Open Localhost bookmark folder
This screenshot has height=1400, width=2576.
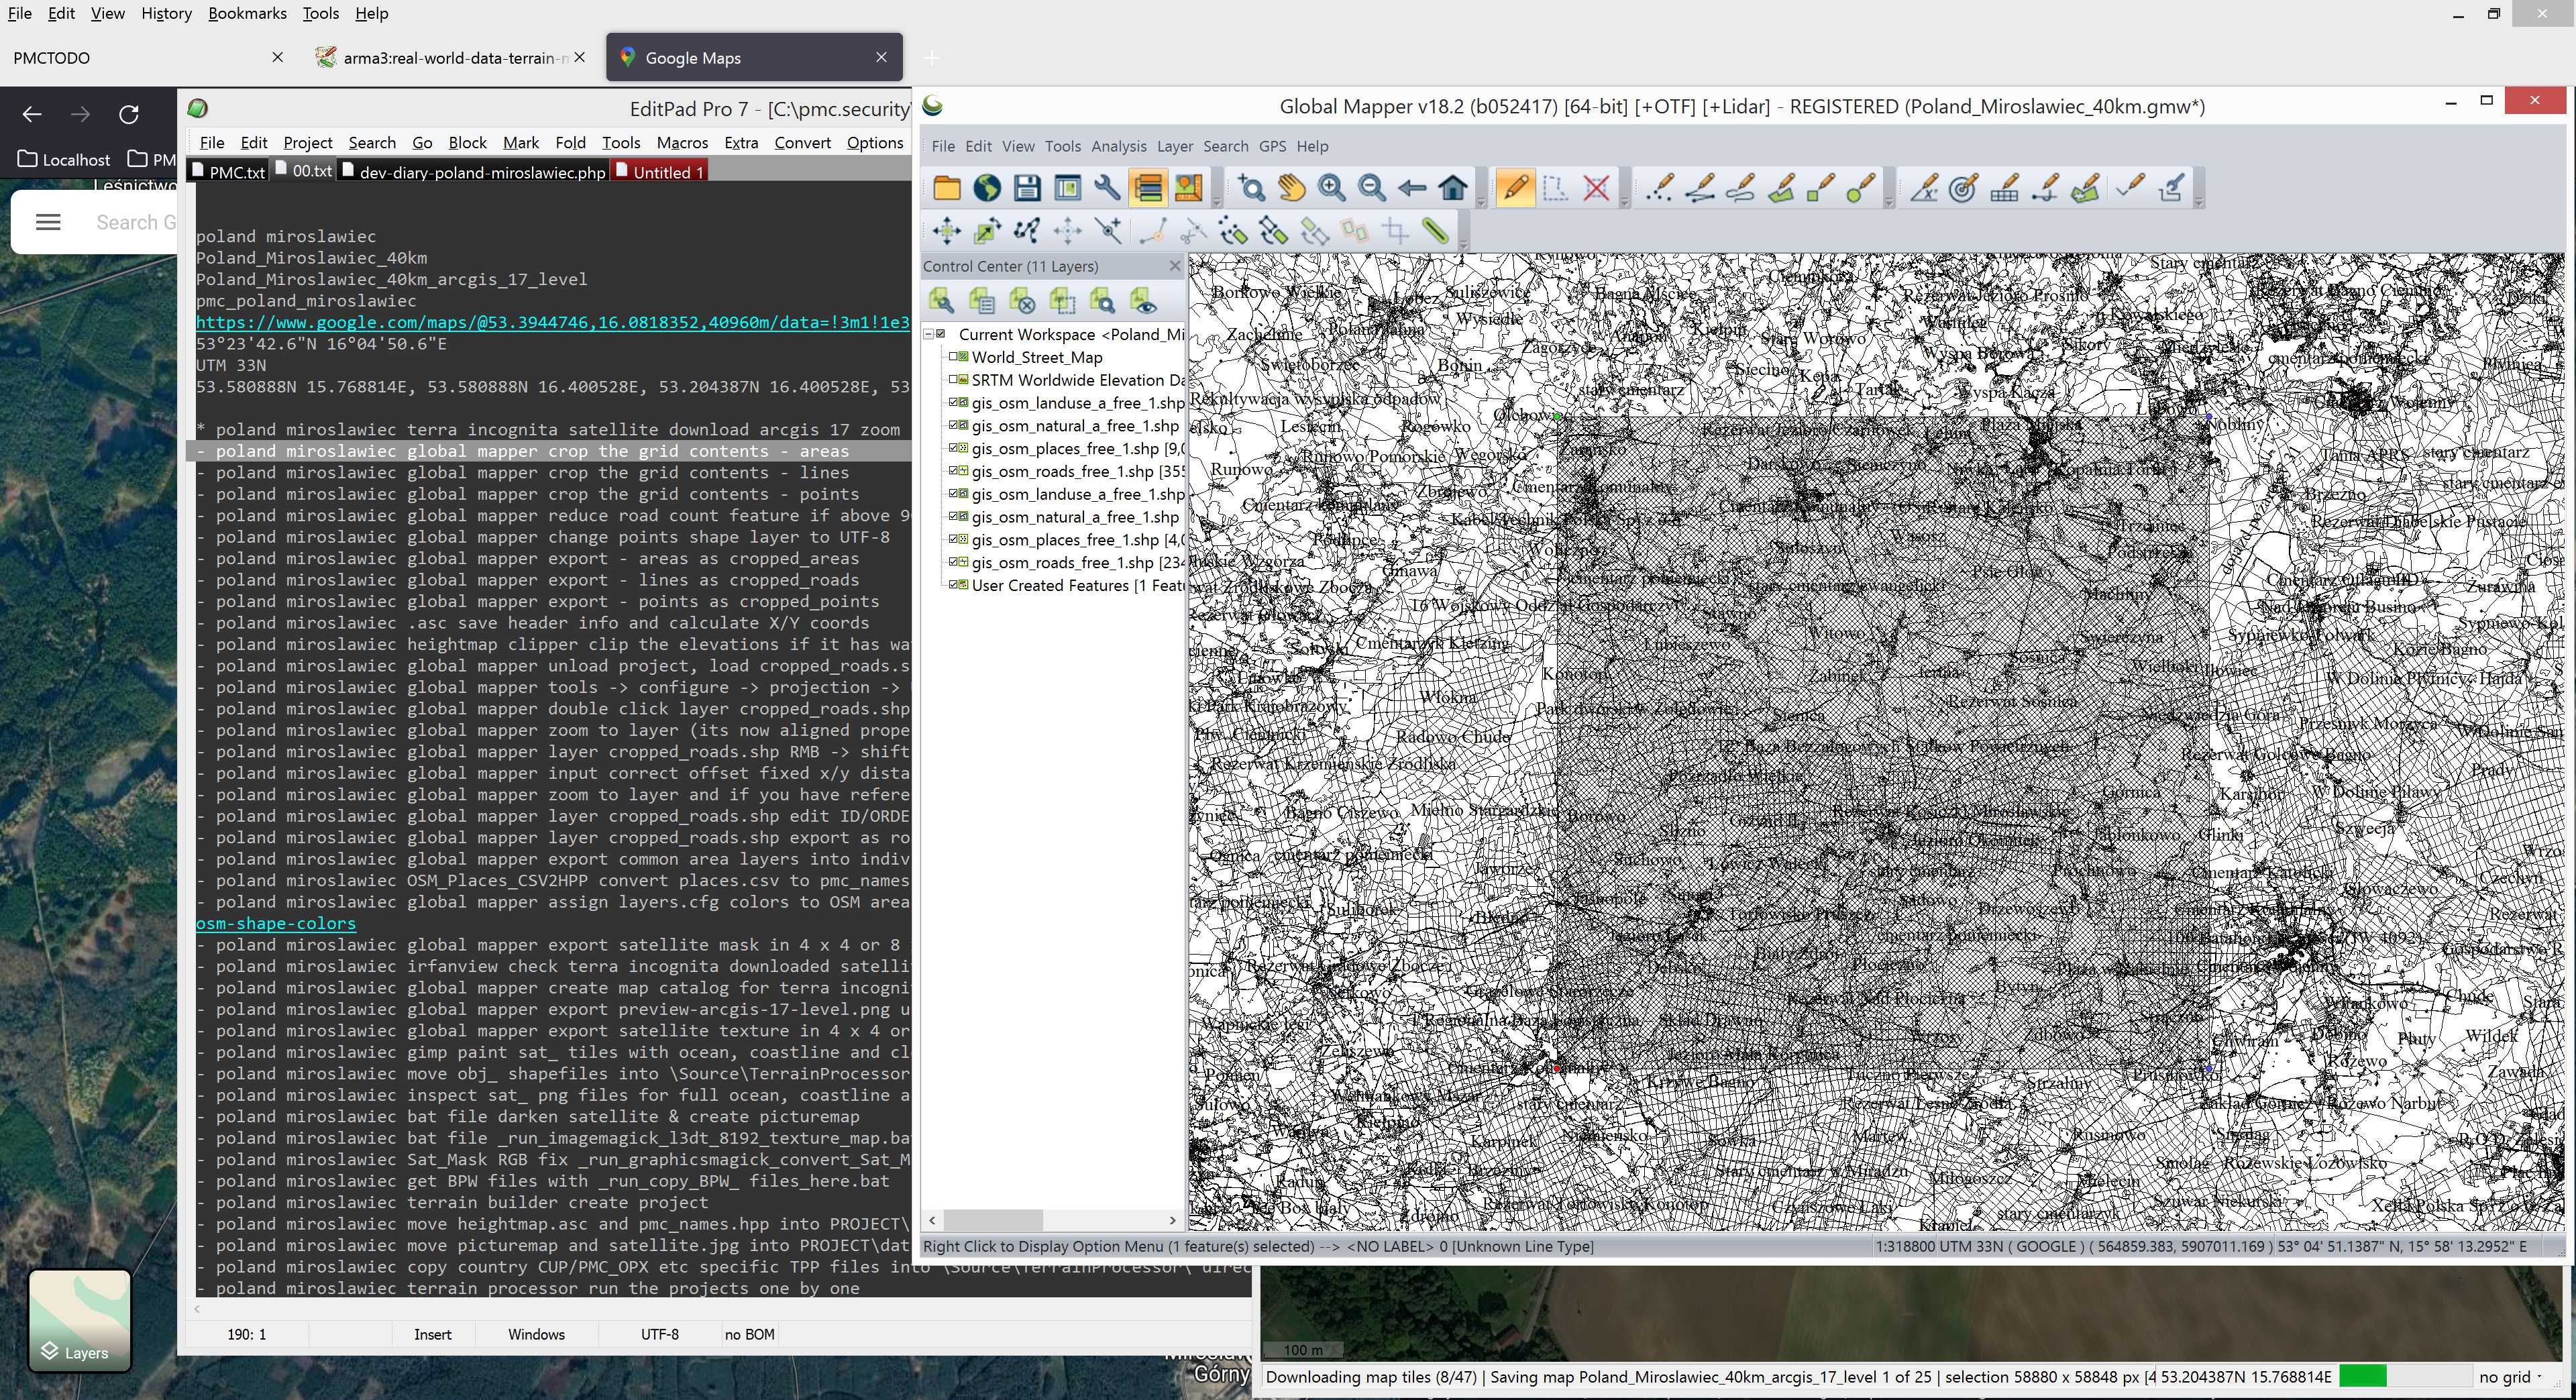click(x=64, y=159)
